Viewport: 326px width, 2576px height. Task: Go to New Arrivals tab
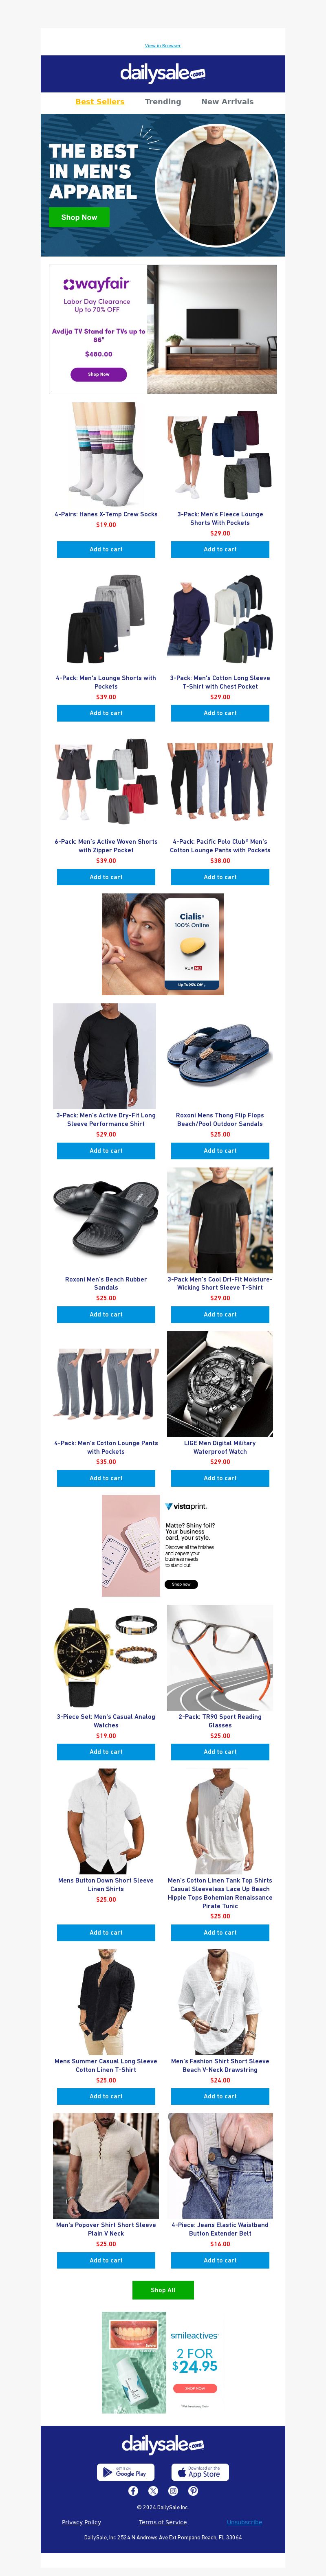(x=227, y=102)
